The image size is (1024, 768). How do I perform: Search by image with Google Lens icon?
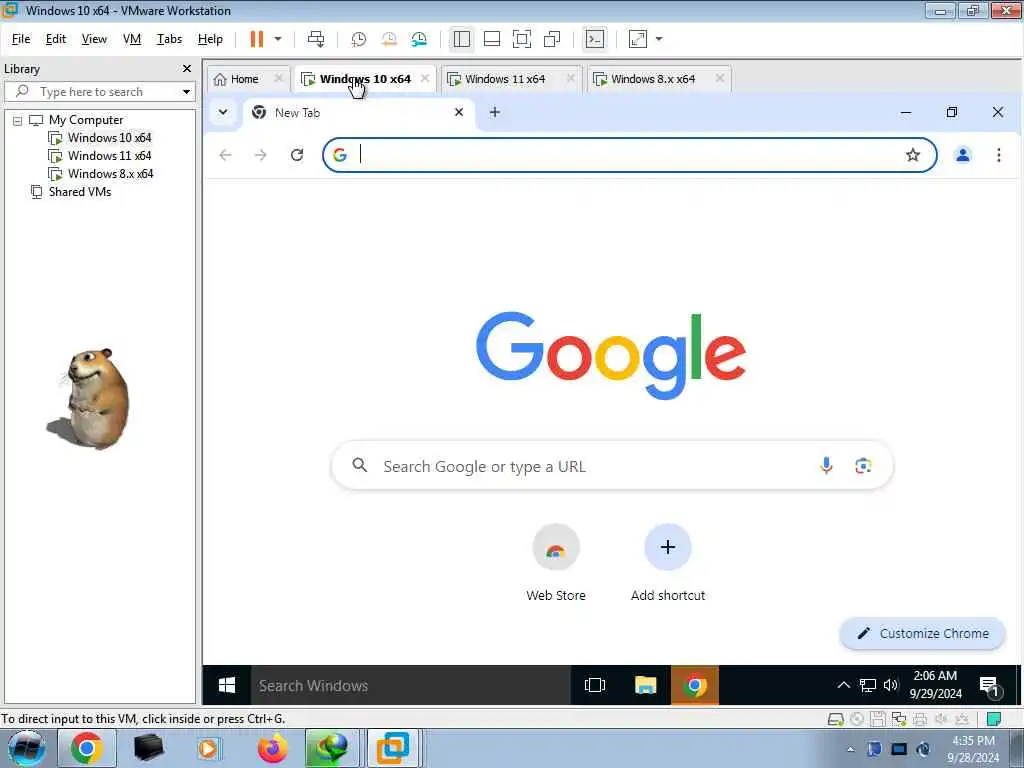(x=863, y=466)
